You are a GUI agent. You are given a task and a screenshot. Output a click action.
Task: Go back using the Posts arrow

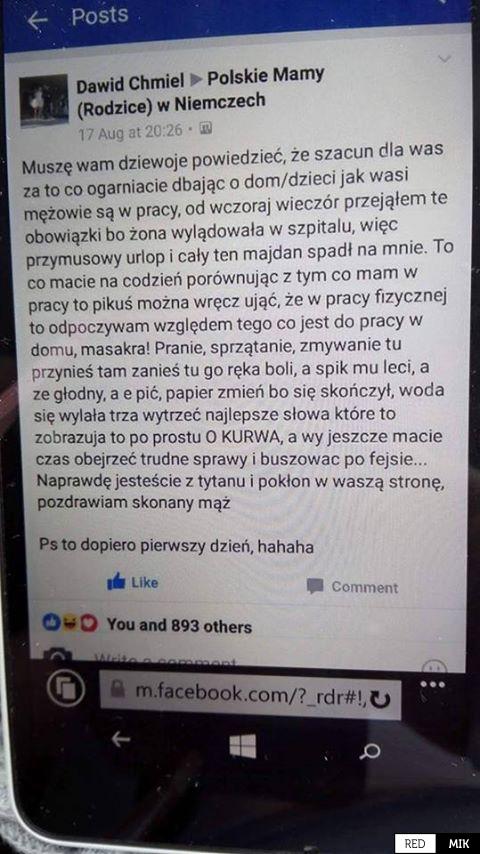point(37,21)
